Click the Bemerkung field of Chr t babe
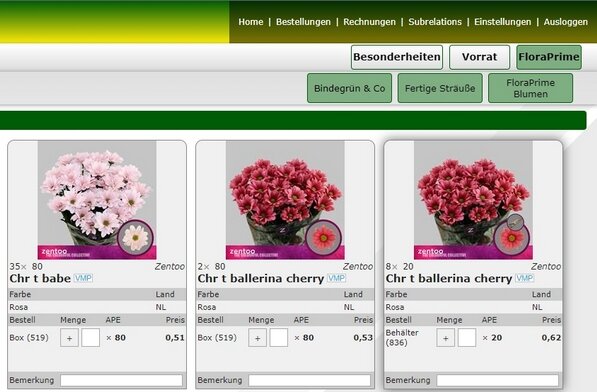Viewport: 597px width, 392px height. [x=121, y=380]
